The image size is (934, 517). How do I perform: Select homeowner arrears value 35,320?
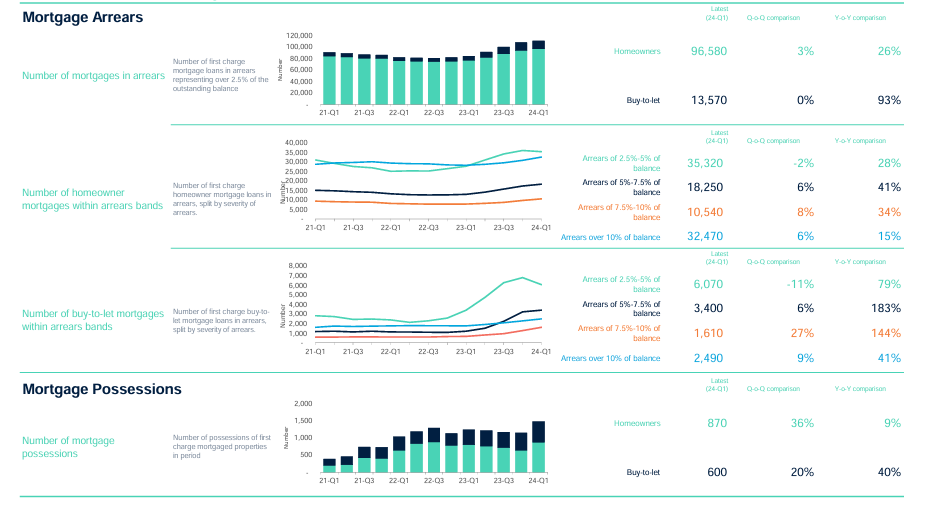point(705,163)
